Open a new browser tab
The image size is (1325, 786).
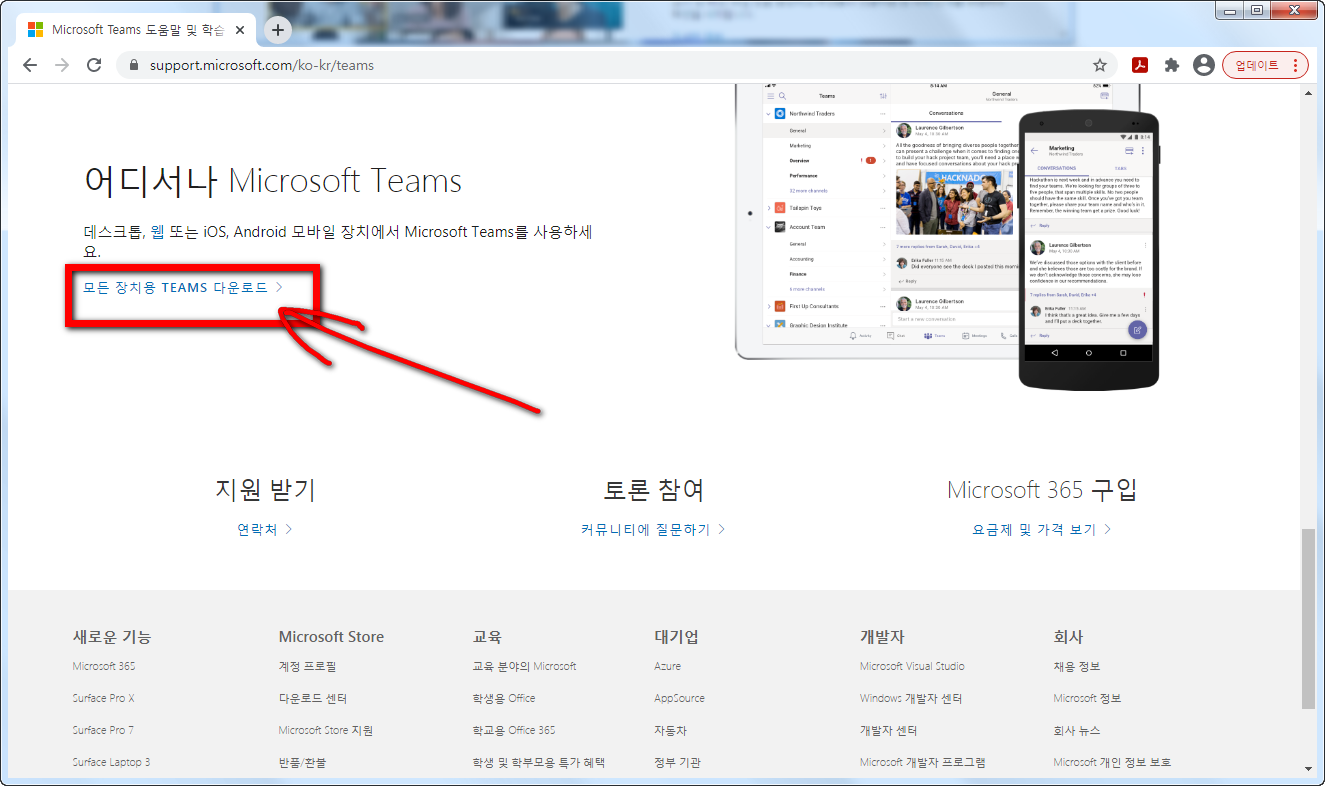pos(277,30)
